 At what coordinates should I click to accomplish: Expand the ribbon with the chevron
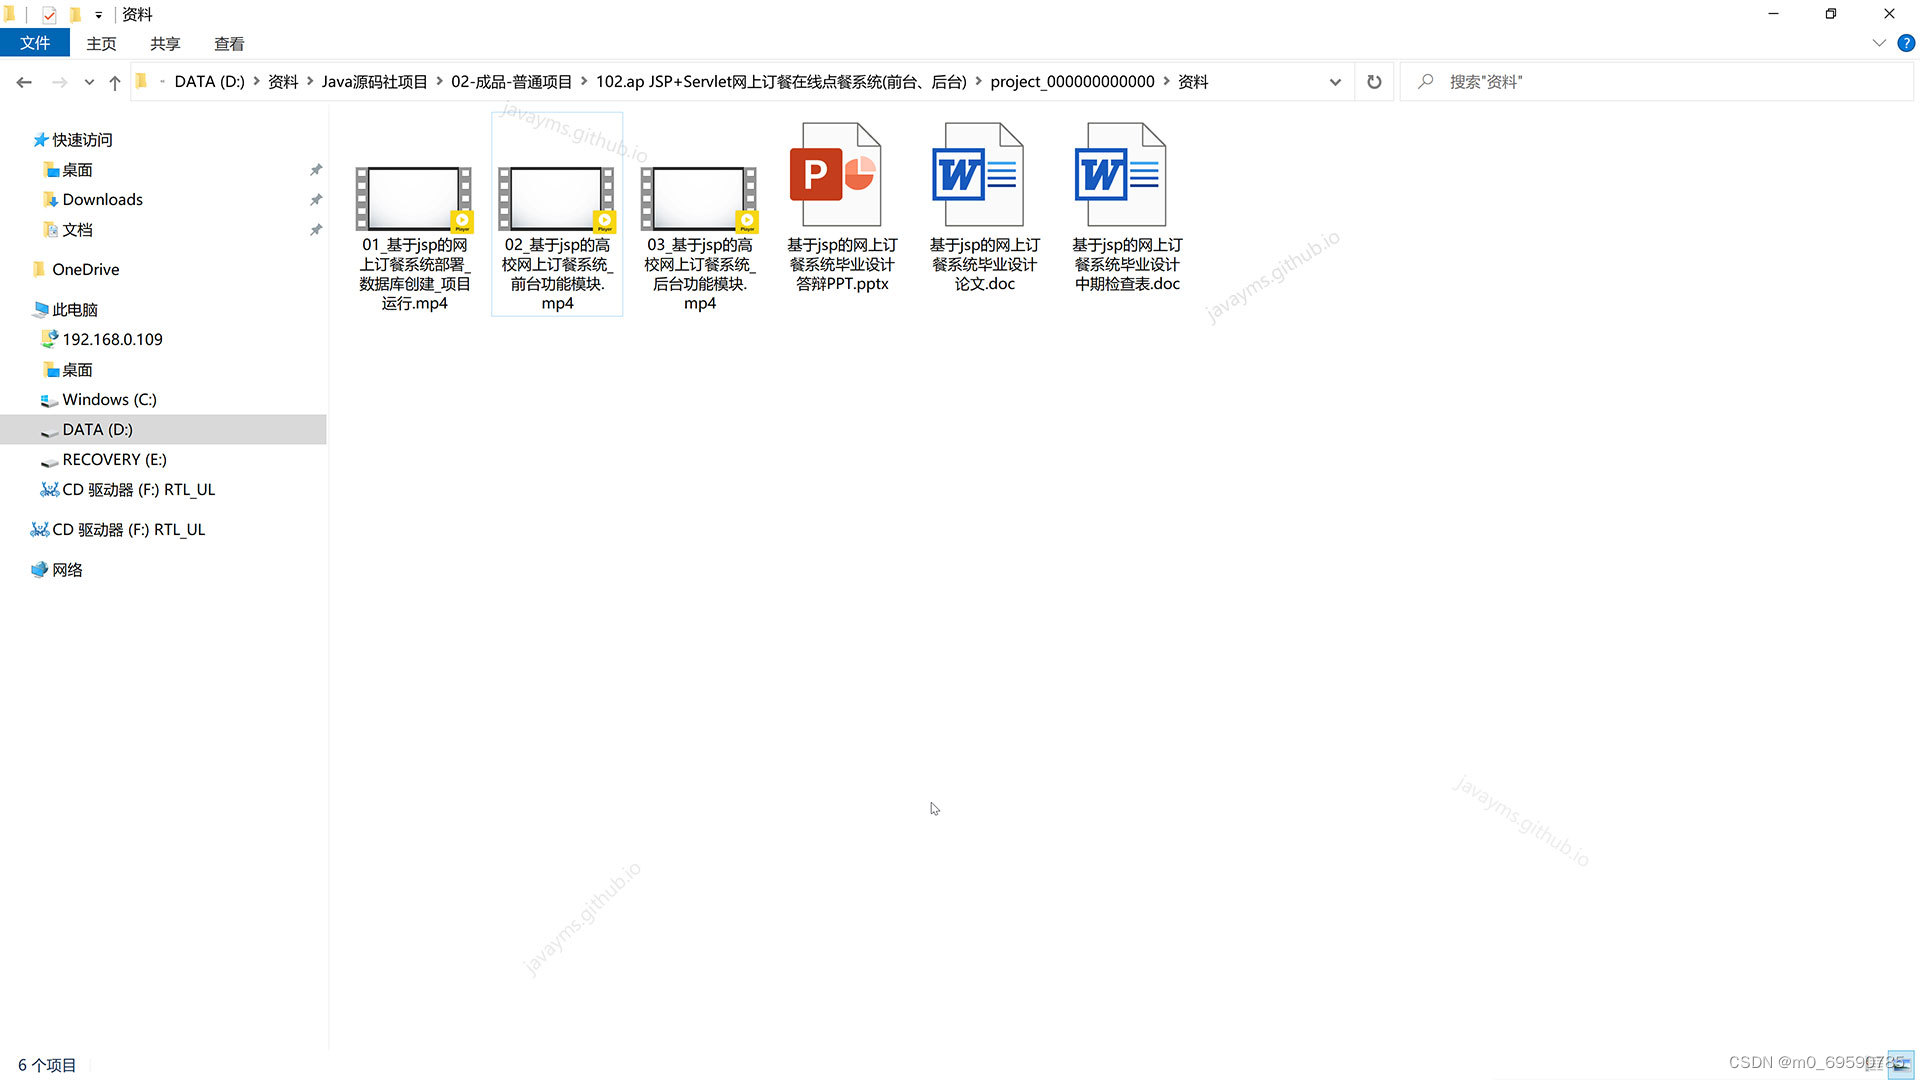click(1878, 43)
